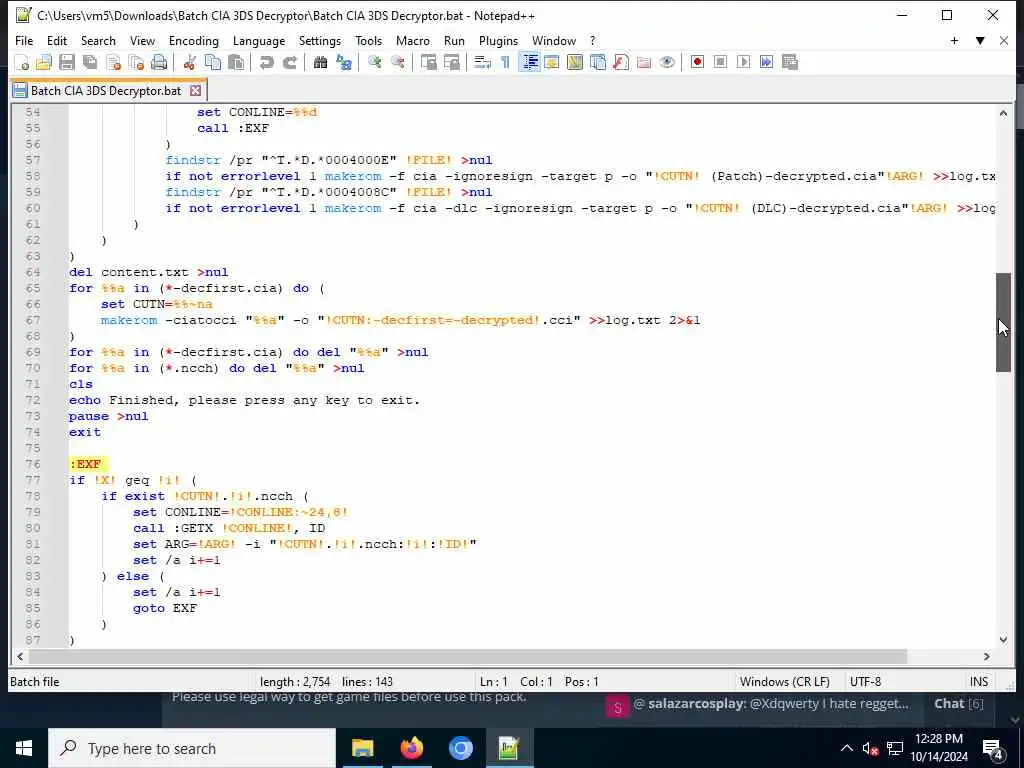This screenshot has height=768, width=1024.
Task: Toggle Word Wrap in the toolbar
Action: point(482,62)
